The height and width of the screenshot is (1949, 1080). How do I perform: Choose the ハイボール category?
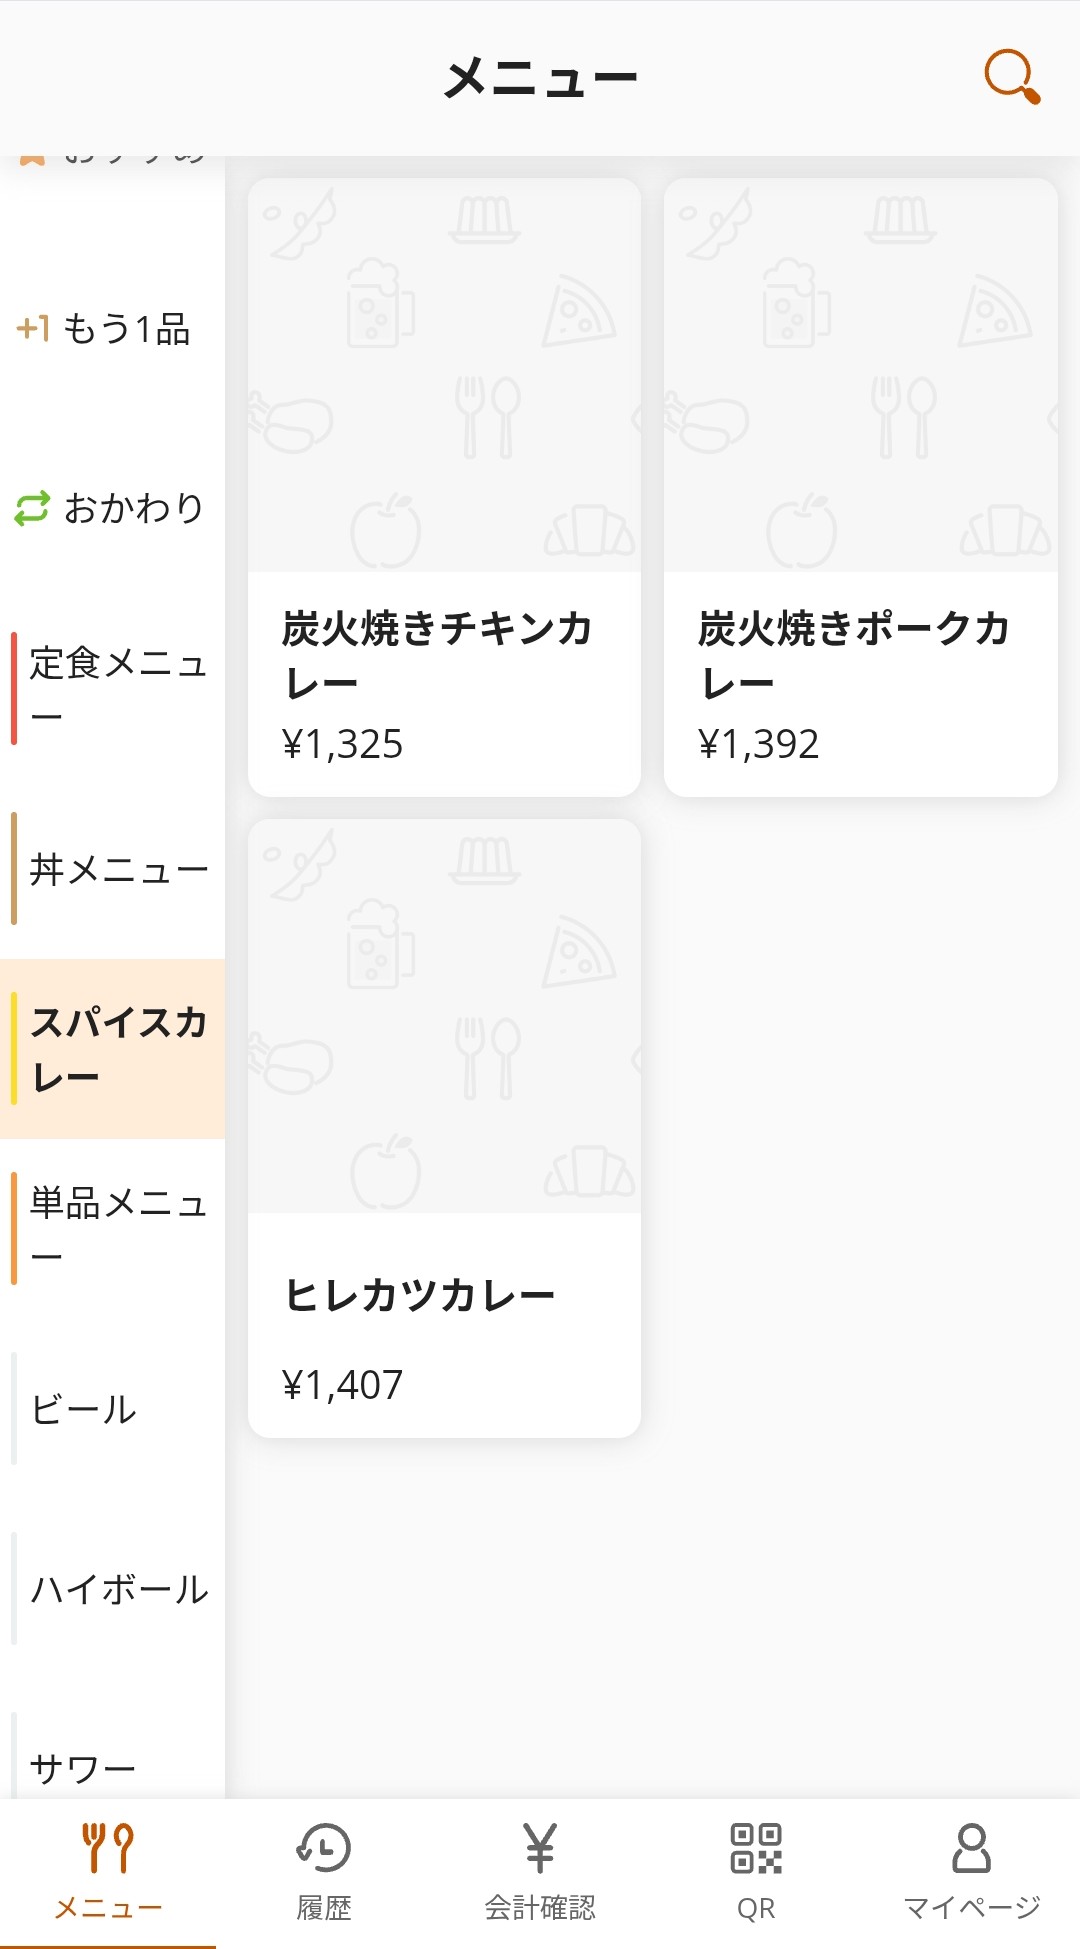(x=119, y=1589)
